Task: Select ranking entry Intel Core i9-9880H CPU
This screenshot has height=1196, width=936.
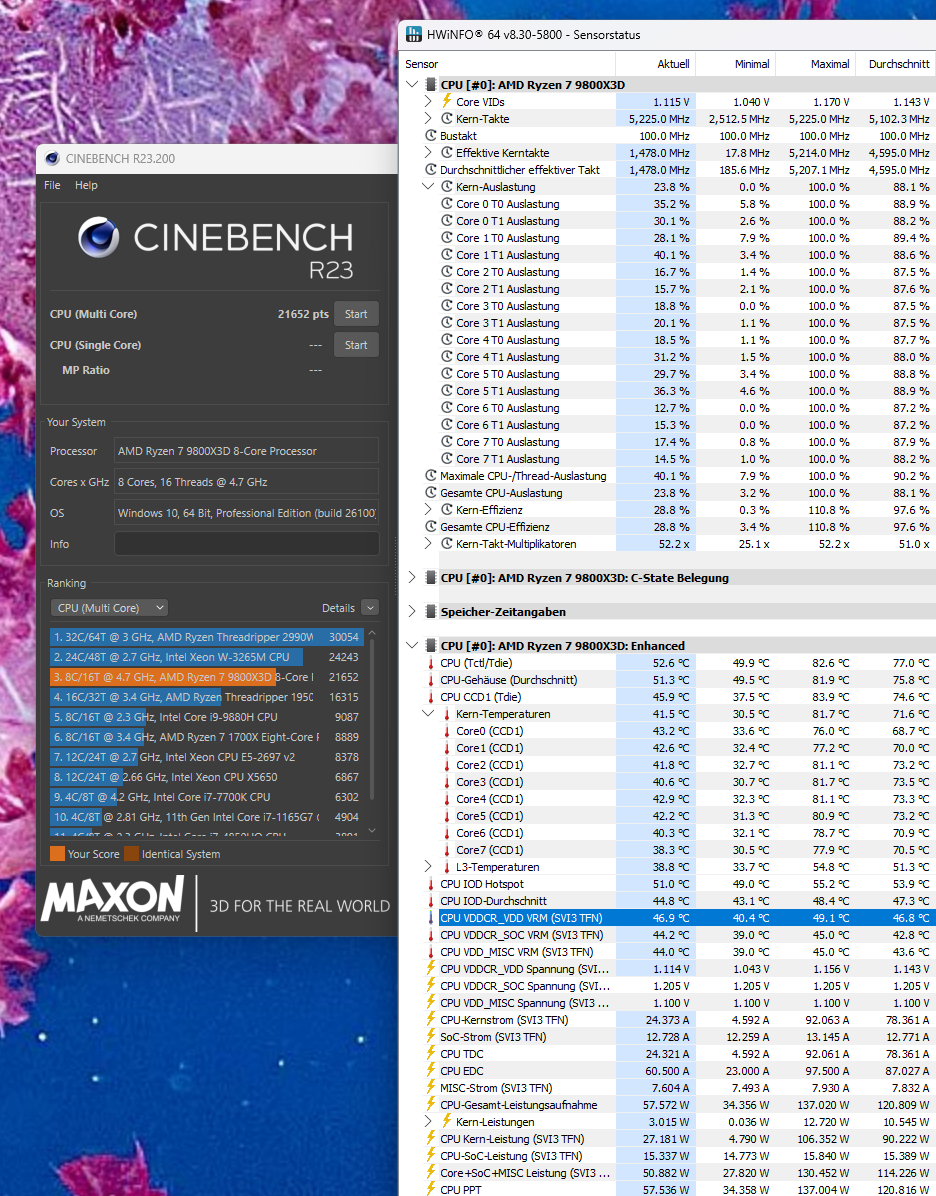Action: click(205, 717)
